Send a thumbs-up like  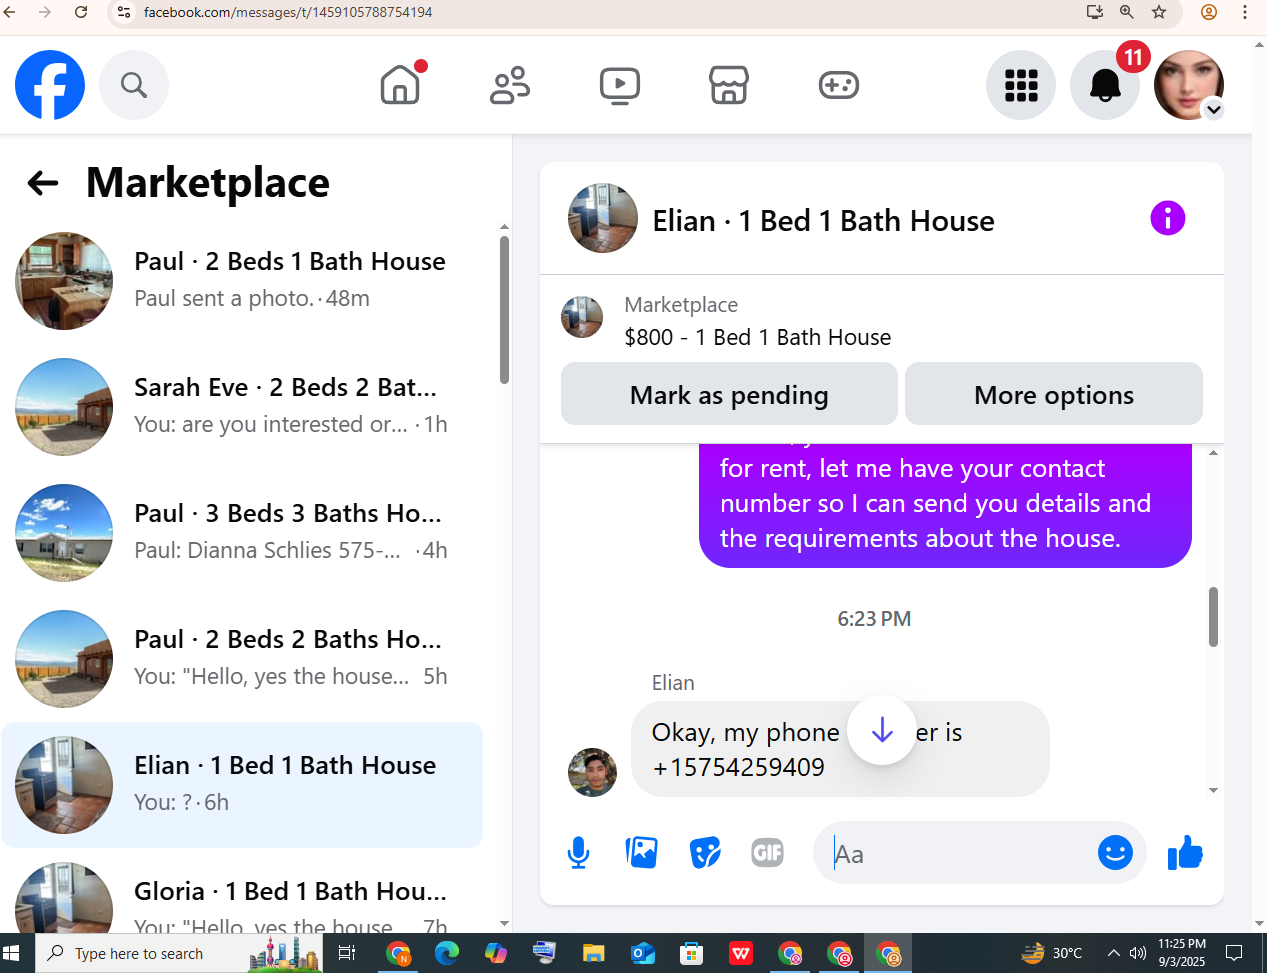tap(1185, 853)
